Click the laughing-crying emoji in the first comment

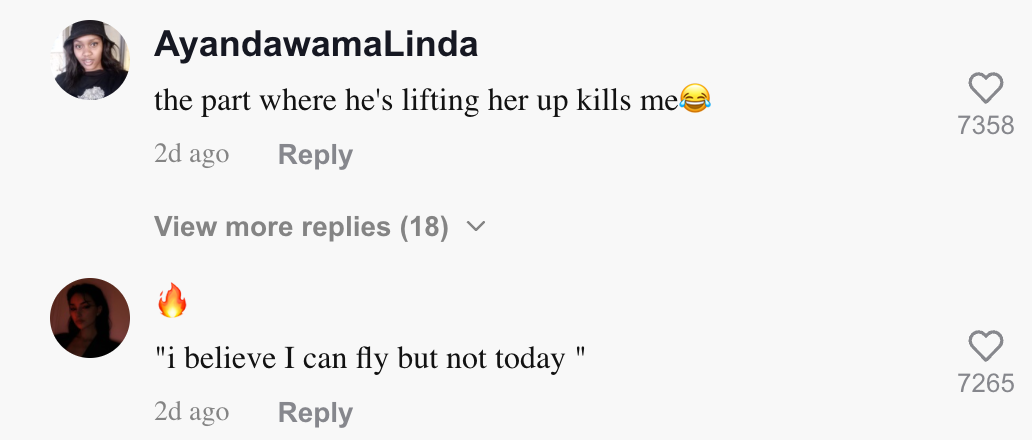point(694,99)
